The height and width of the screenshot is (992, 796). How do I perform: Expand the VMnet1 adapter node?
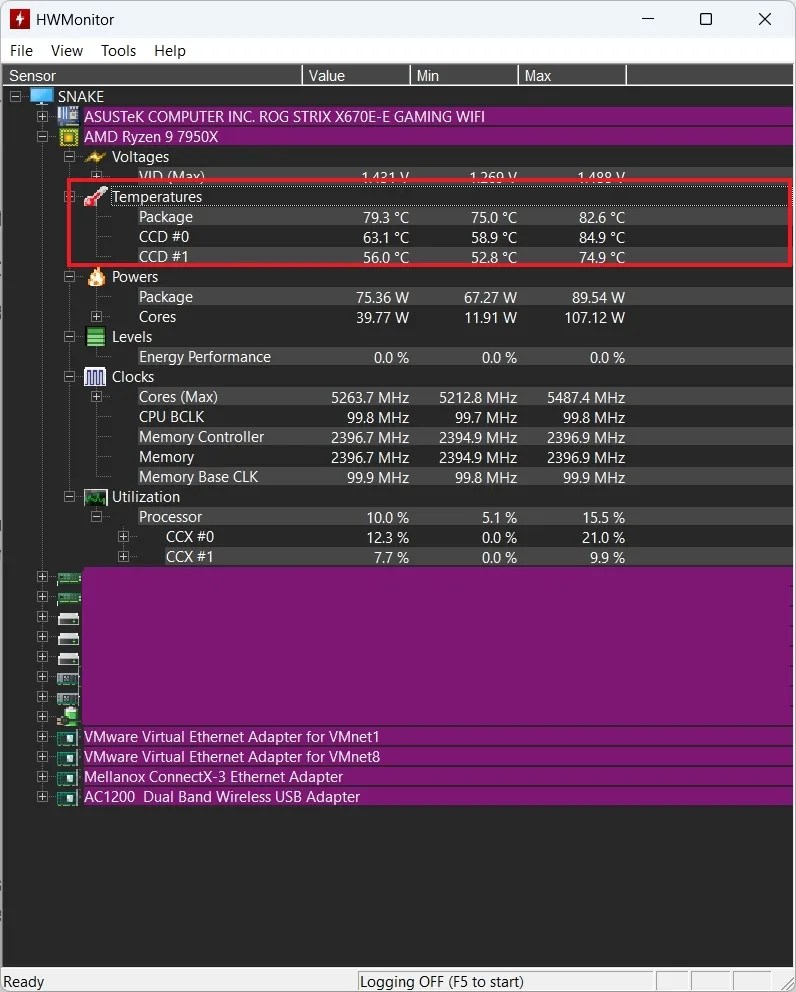42,736
